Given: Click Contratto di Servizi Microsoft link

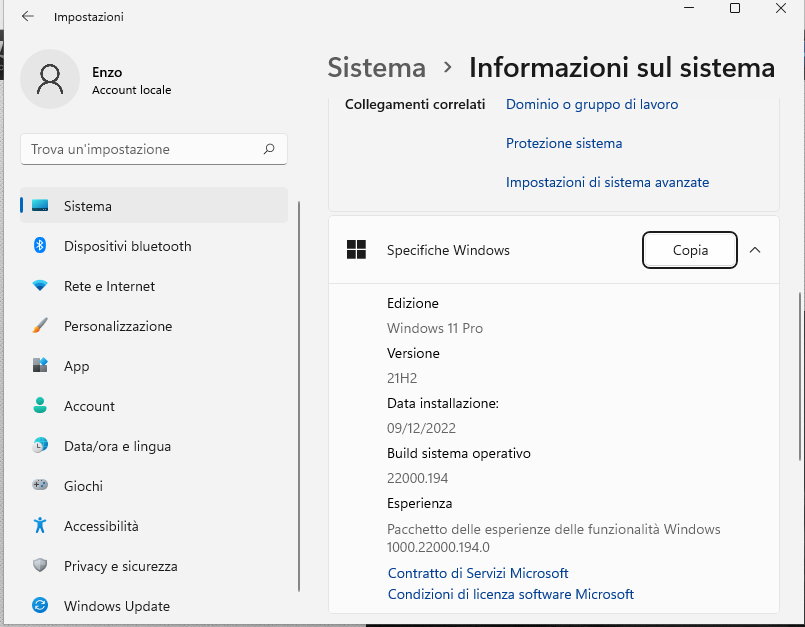Looking at the screenshot, I should pyautogui.click(x=478, y=573).
